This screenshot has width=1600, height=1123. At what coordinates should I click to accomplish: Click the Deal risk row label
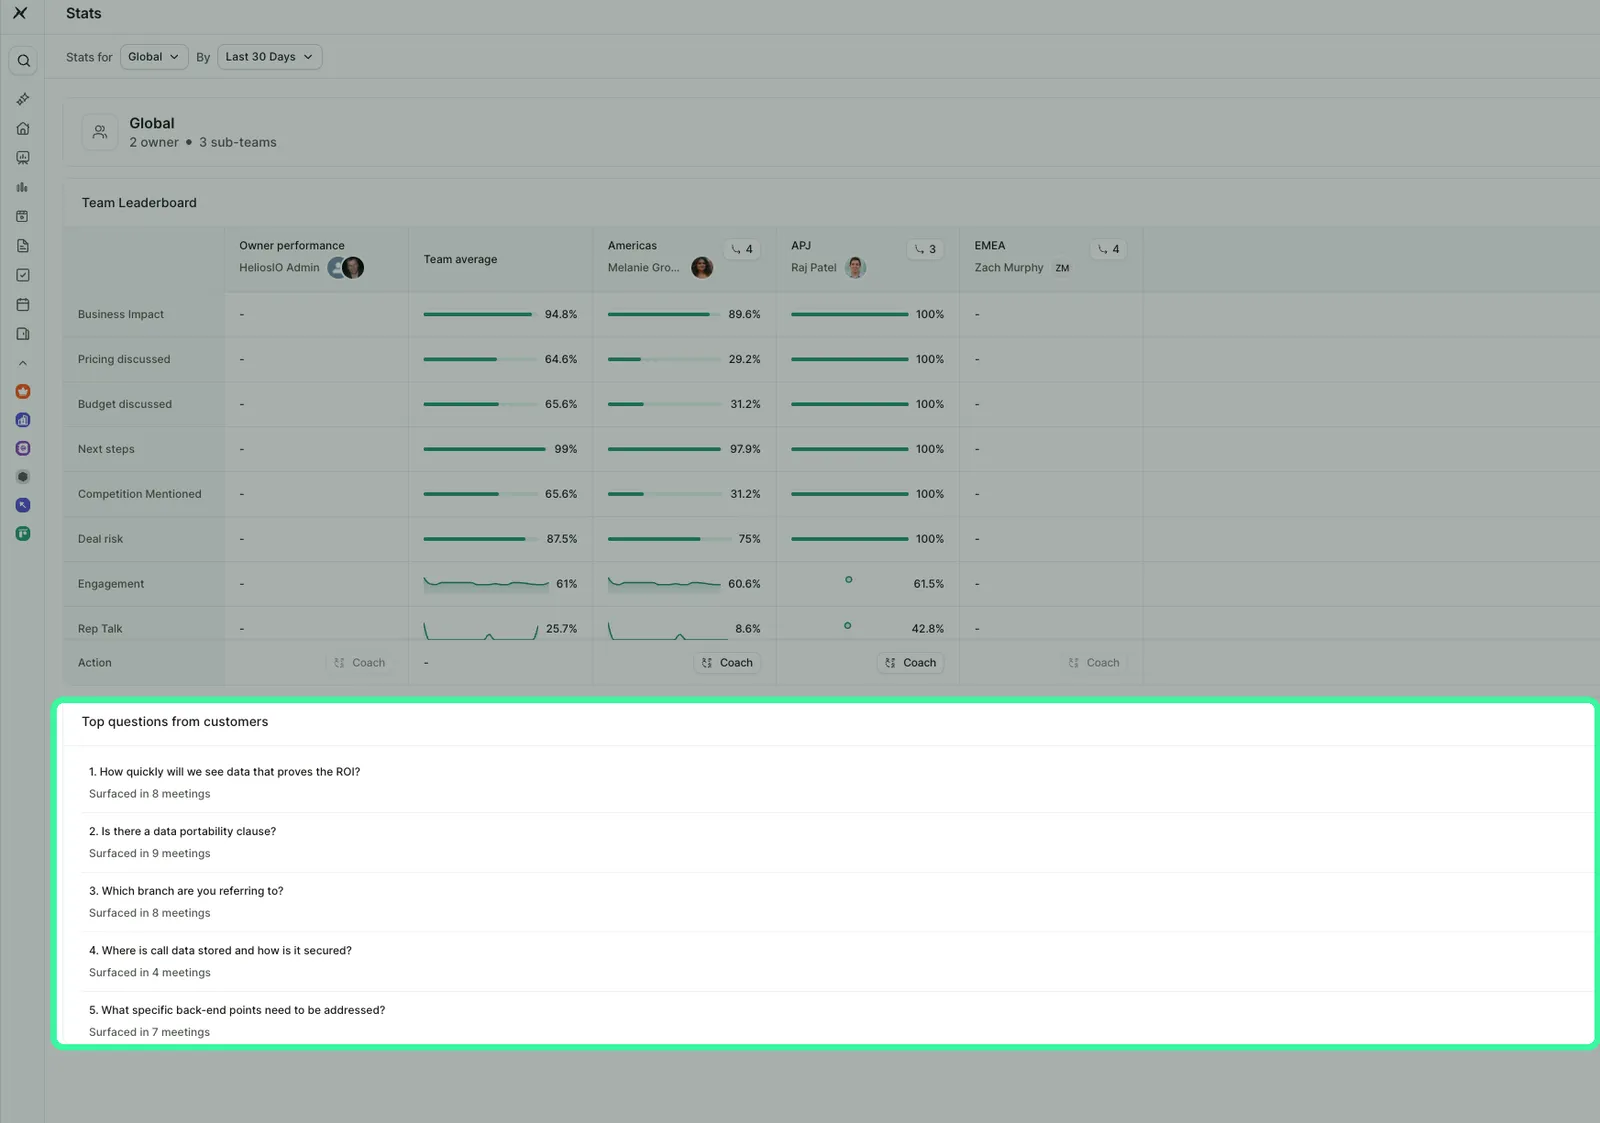[101, 540]
